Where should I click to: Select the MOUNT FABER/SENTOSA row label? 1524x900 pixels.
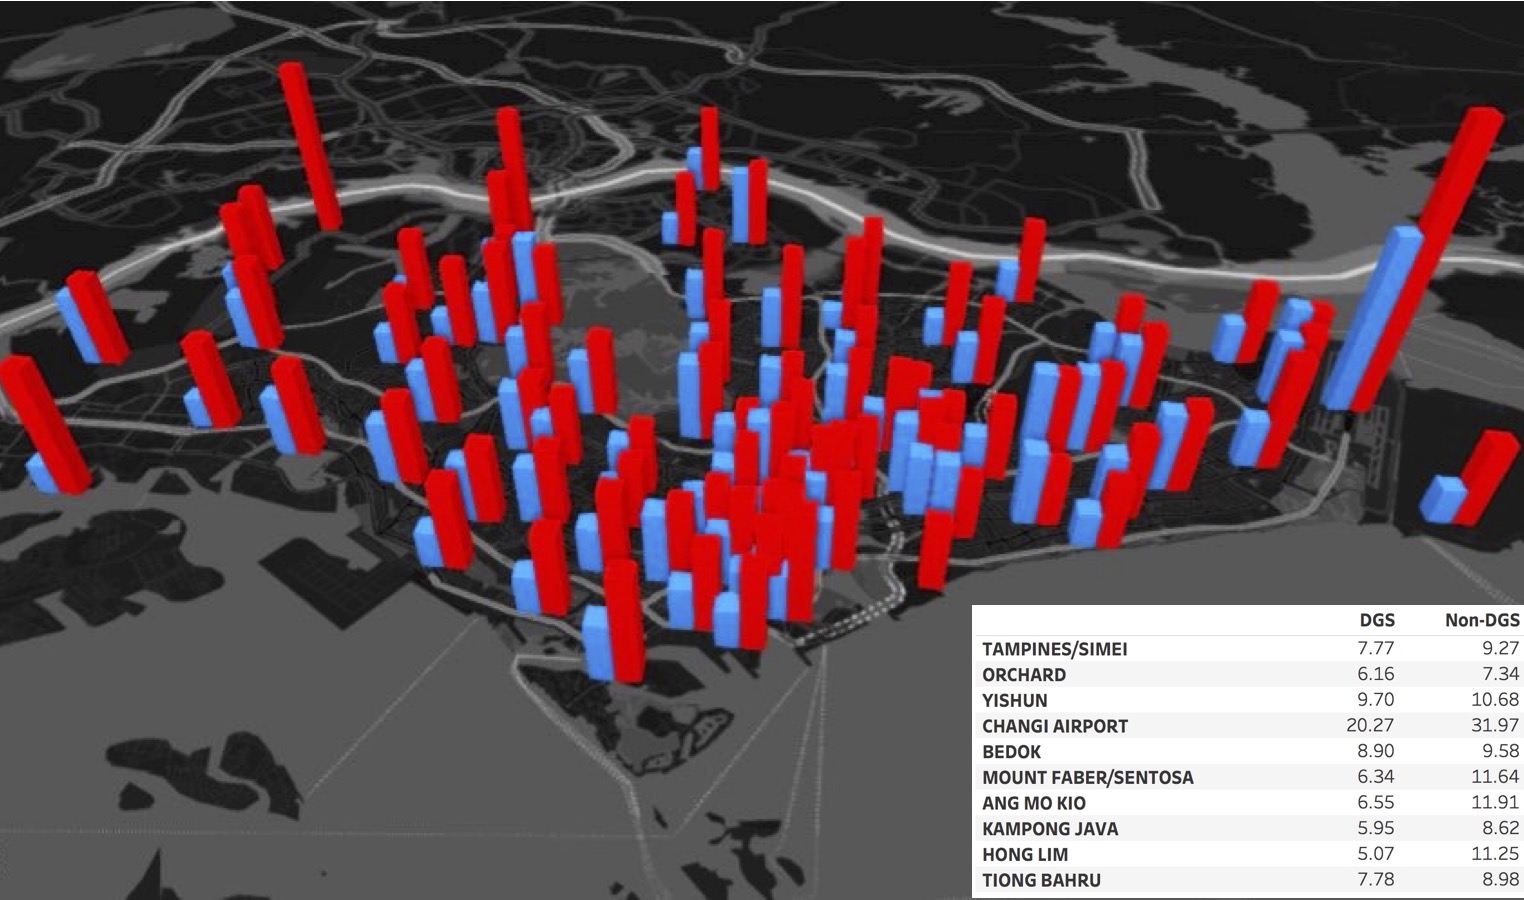click(x=1088, y=777)
